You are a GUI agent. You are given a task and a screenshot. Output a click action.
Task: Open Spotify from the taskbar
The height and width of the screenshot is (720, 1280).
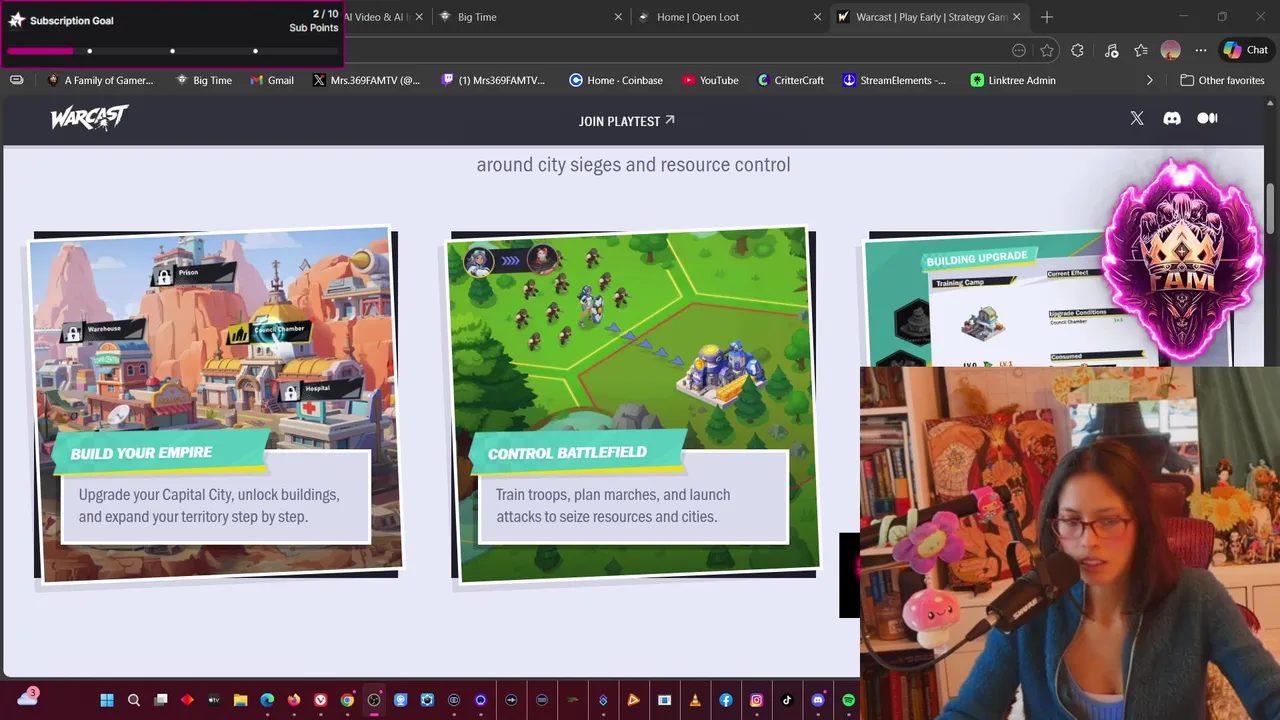pos(848,700)
